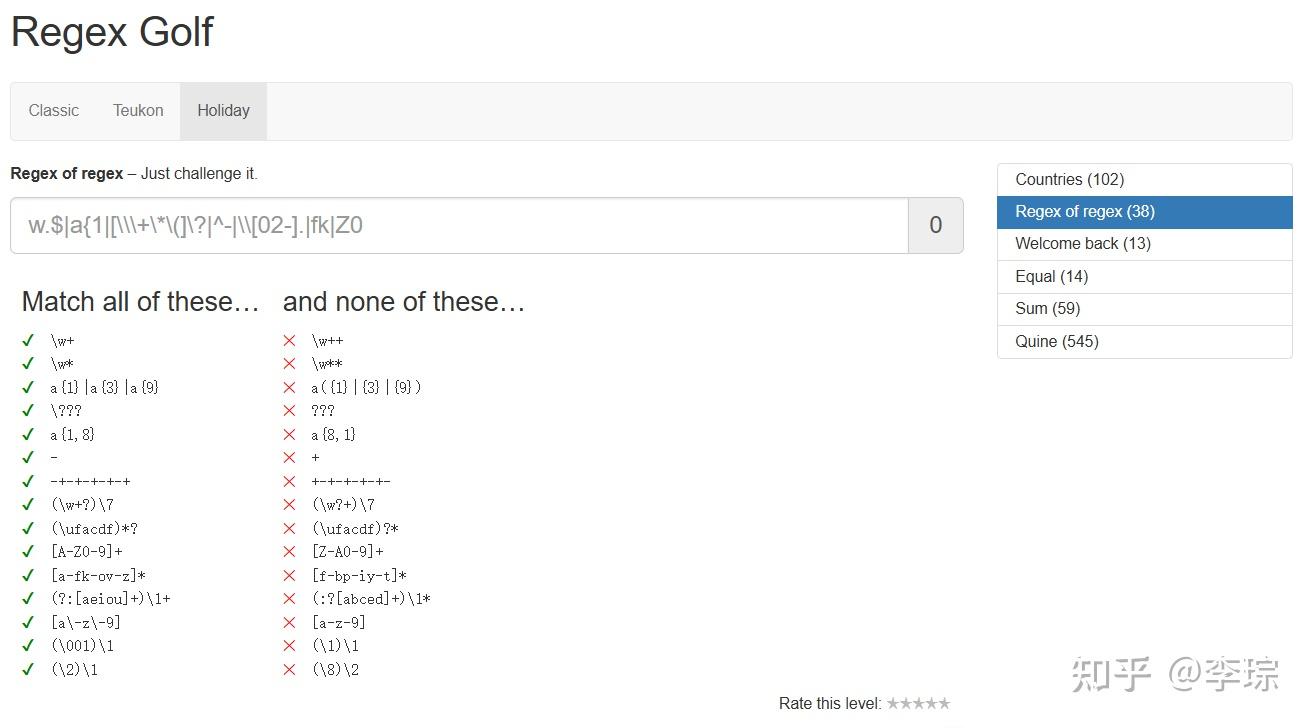Focus the regex input field
Screen dimensions: 1312x728
(x=459, y=225)
